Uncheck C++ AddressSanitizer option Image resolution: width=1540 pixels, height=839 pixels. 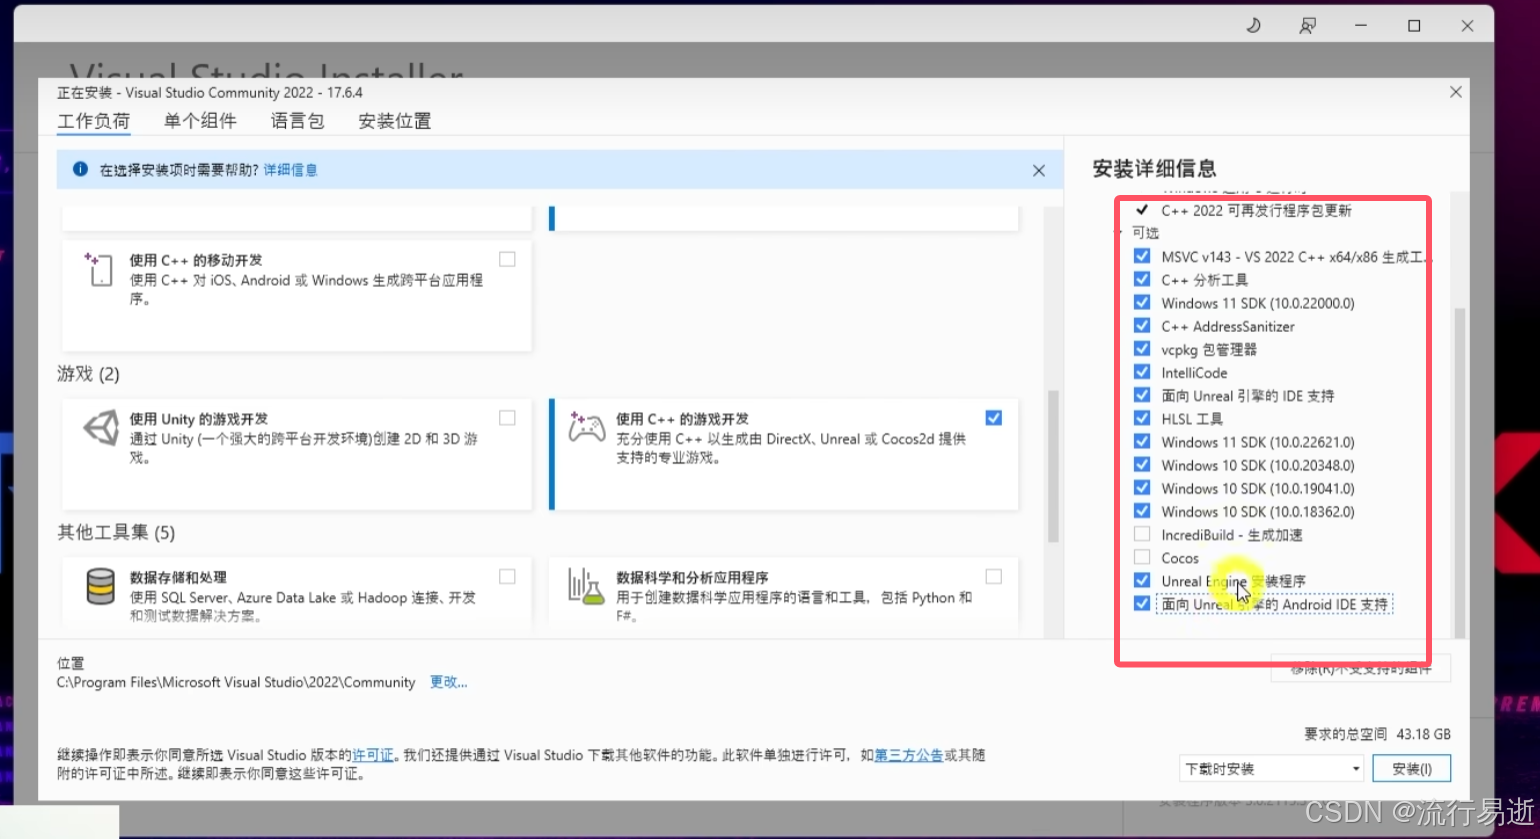click(x=1142, y=325)
